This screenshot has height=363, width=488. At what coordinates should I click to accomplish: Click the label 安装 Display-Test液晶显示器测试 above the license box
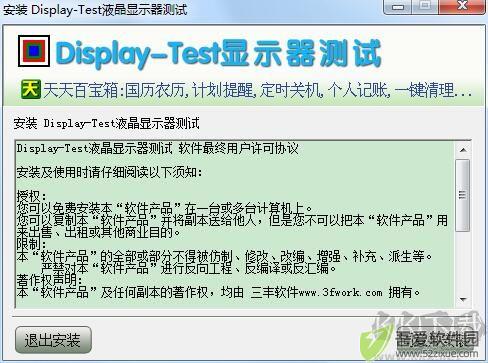[107, 123]
